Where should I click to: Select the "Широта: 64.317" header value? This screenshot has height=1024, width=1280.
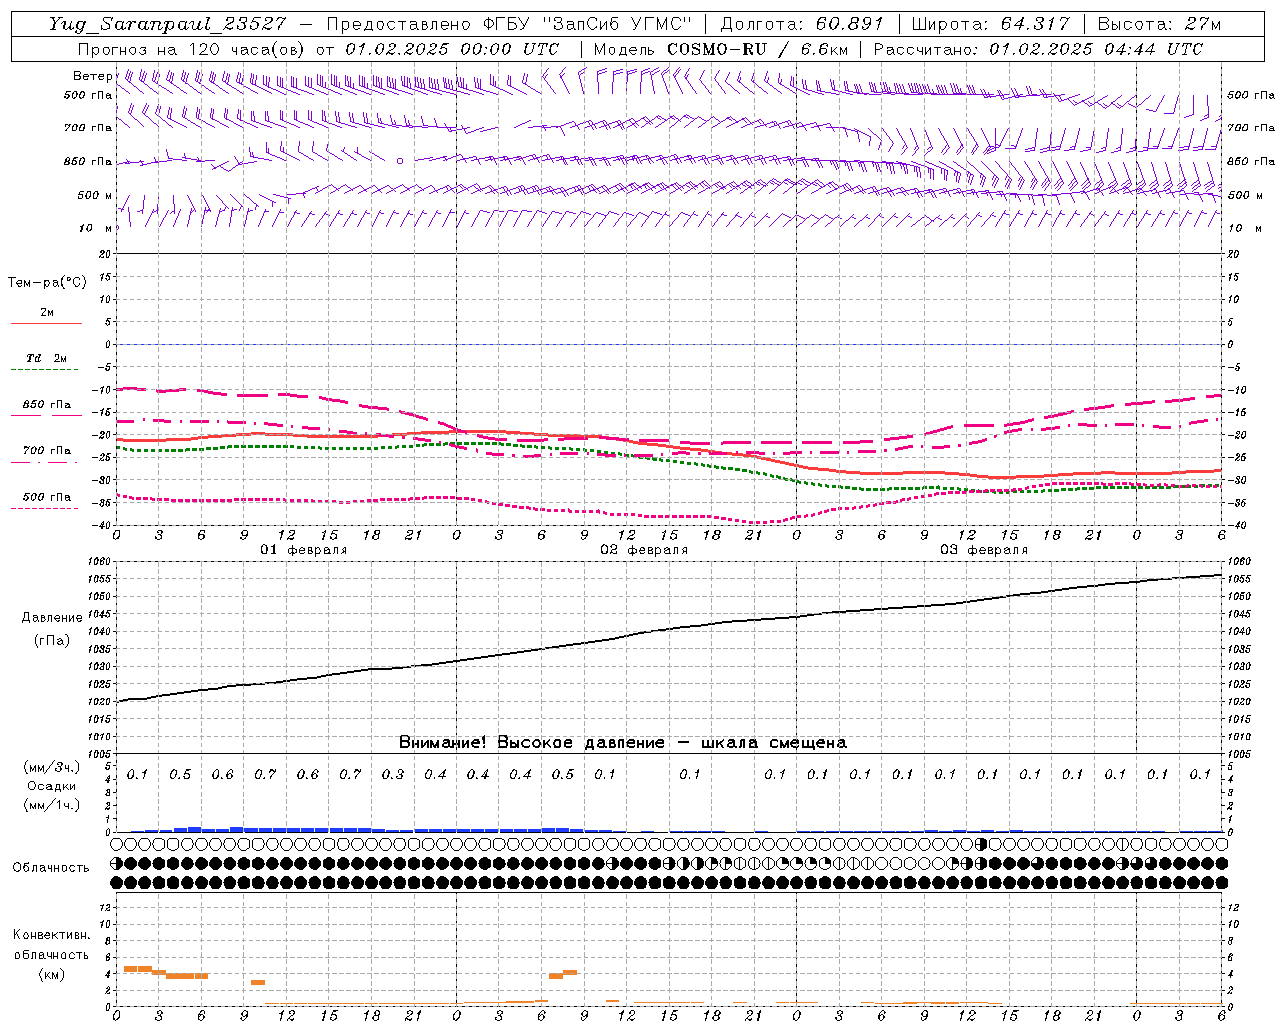[x=990, y=24]
